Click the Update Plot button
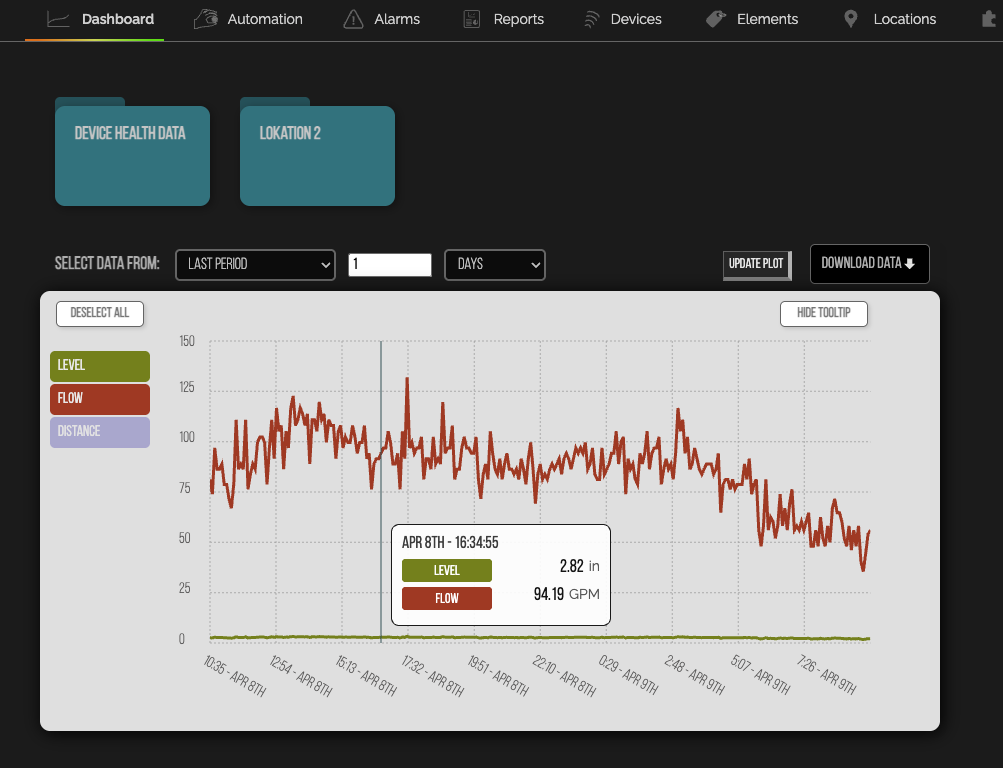 pyautogui.click(x=757, y=265)
